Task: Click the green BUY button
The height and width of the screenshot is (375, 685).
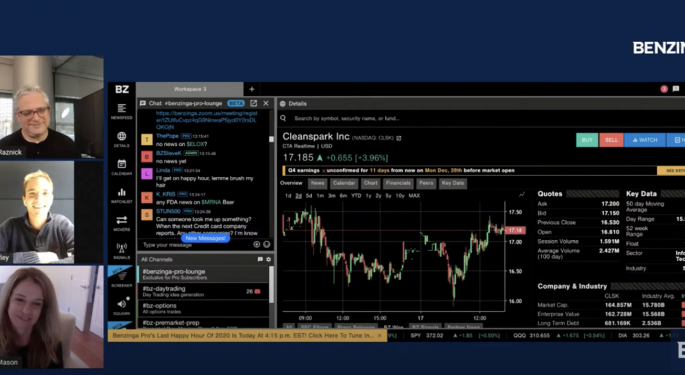Action: click(587, 140)
